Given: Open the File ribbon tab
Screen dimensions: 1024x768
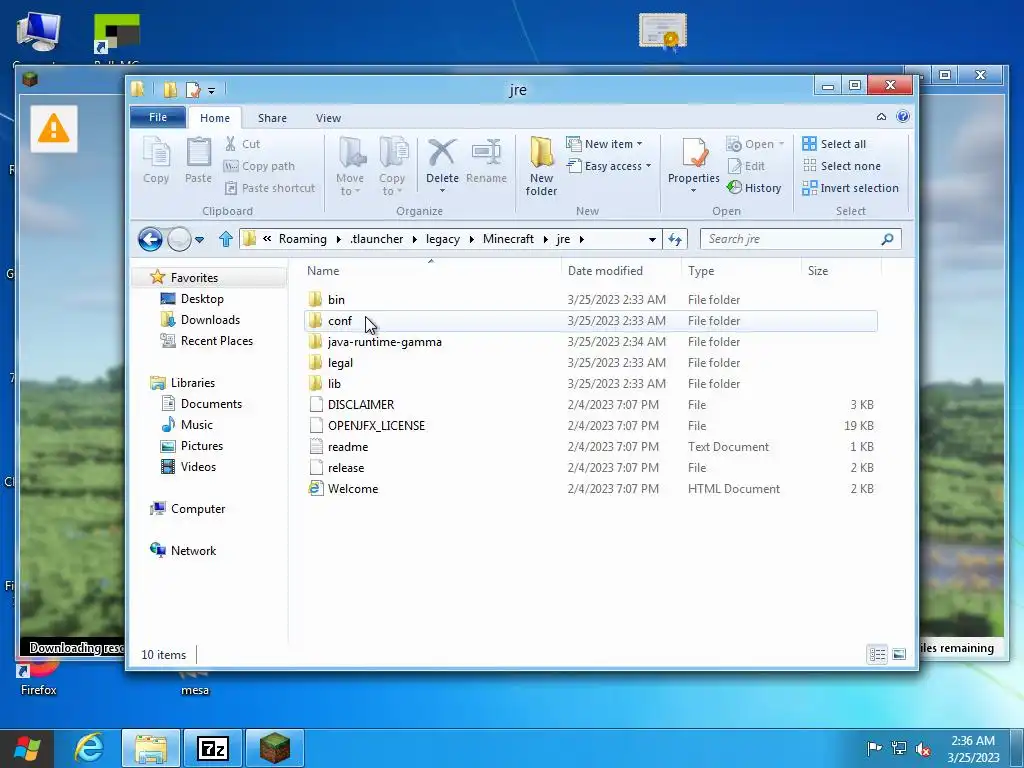Looking at the screenshot, I should (x=158, y=118).
